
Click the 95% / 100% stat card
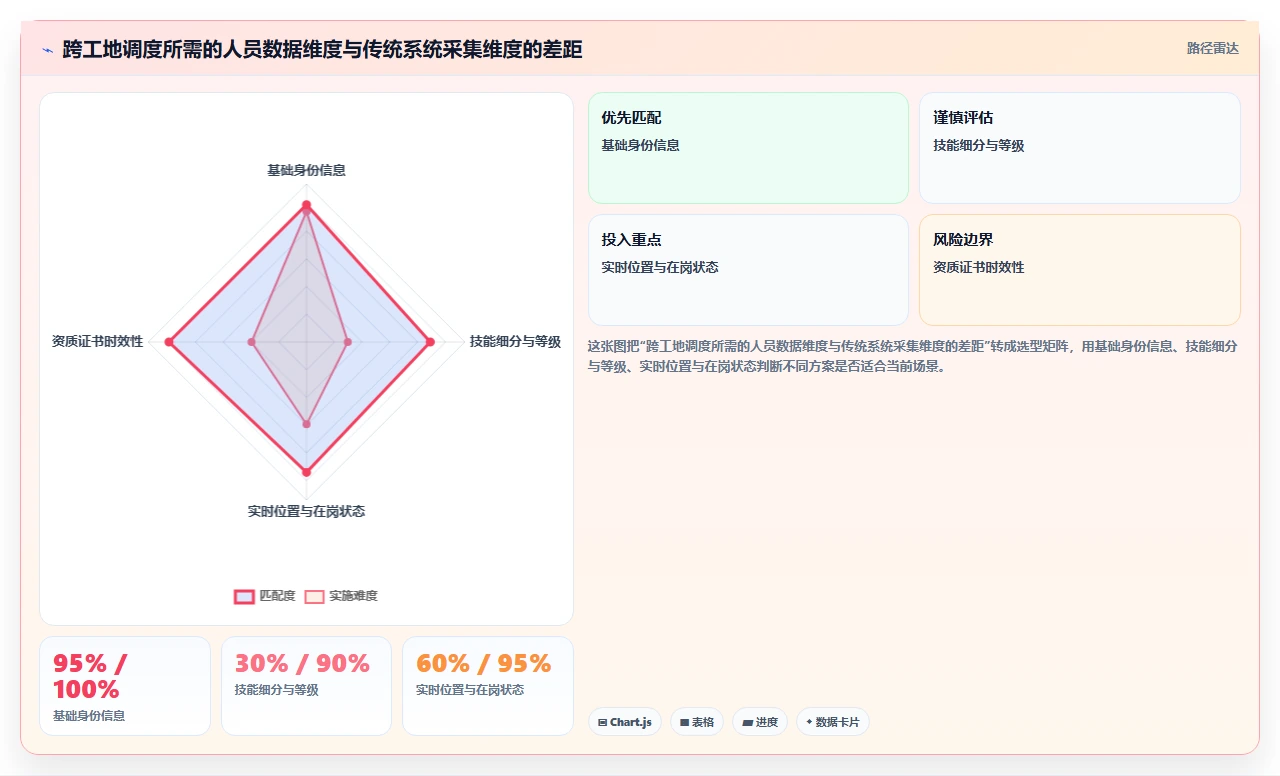(125, 686)
